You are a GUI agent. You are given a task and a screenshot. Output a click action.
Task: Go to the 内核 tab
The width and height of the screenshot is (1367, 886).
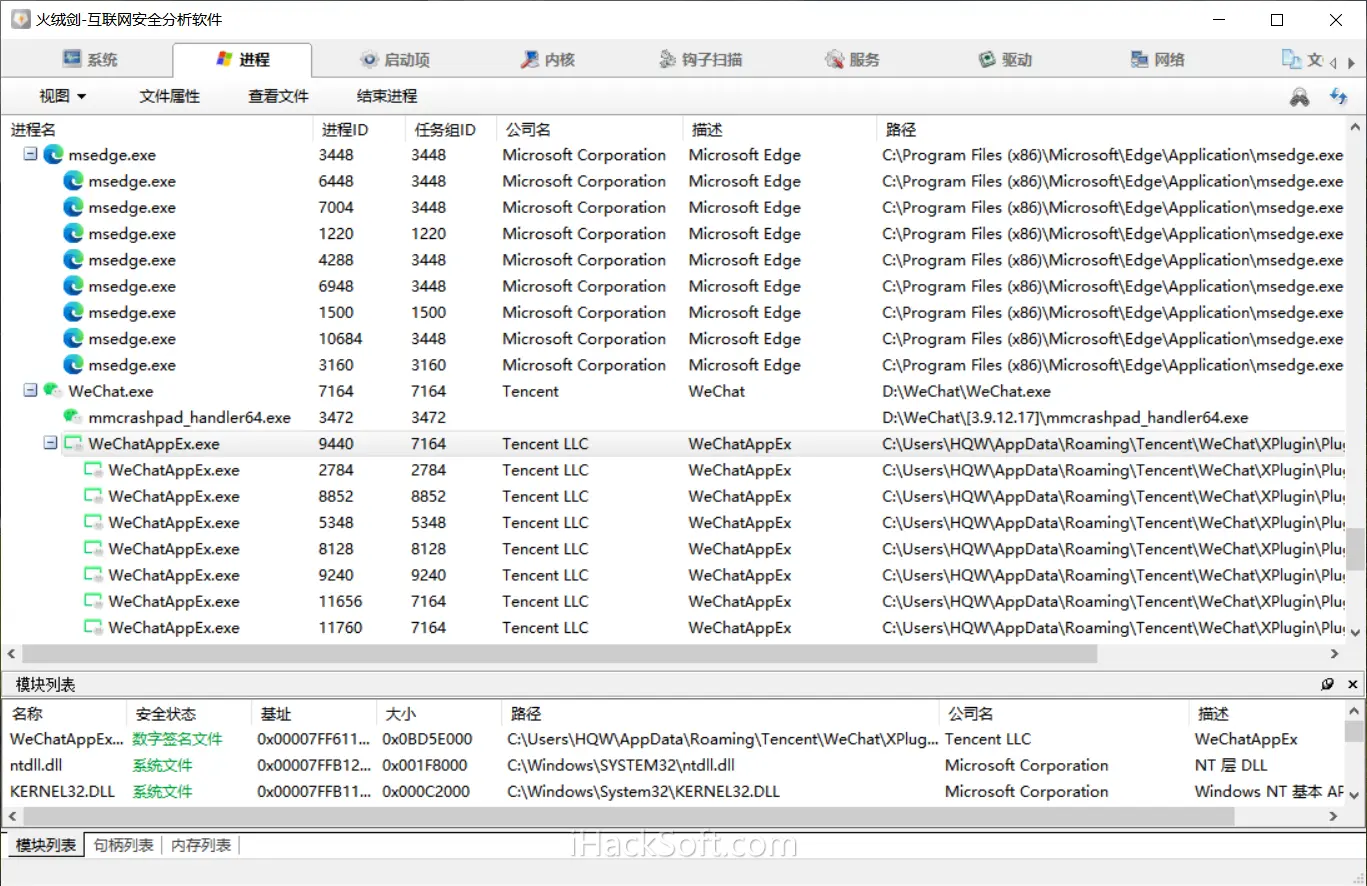[x=548, y=60]
